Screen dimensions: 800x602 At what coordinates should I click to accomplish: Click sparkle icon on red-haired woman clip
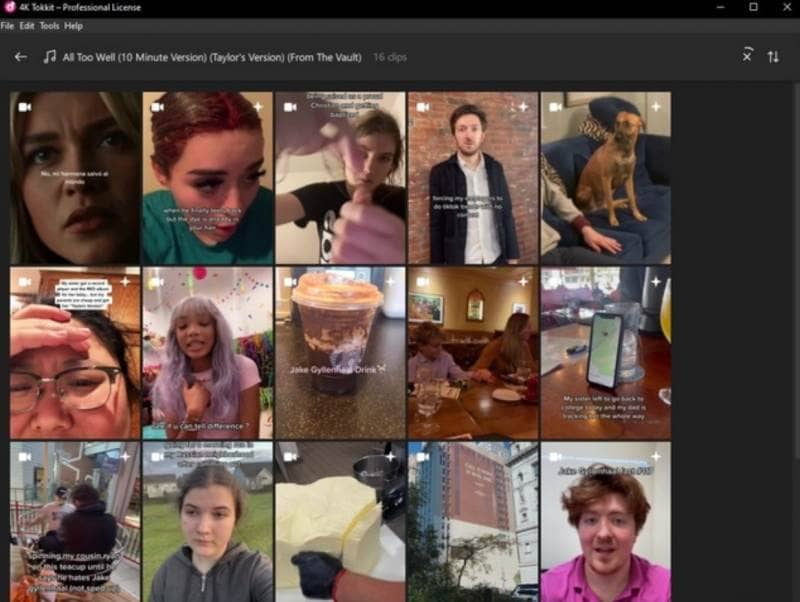point(258,107)
